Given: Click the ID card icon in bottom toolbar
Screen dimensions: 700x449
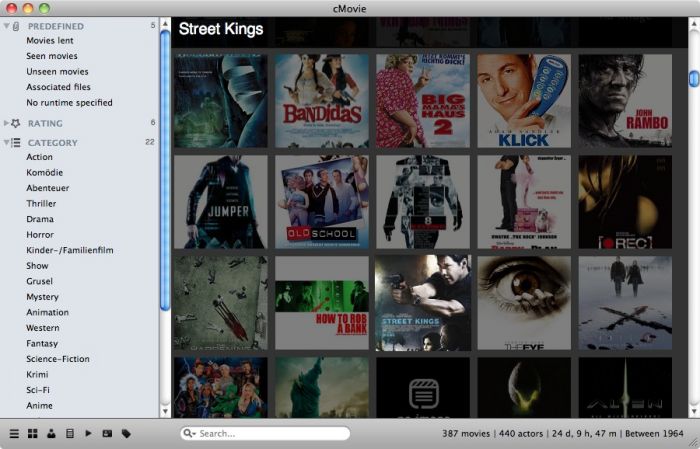Looking at the screenshot, I should (107, 433).
